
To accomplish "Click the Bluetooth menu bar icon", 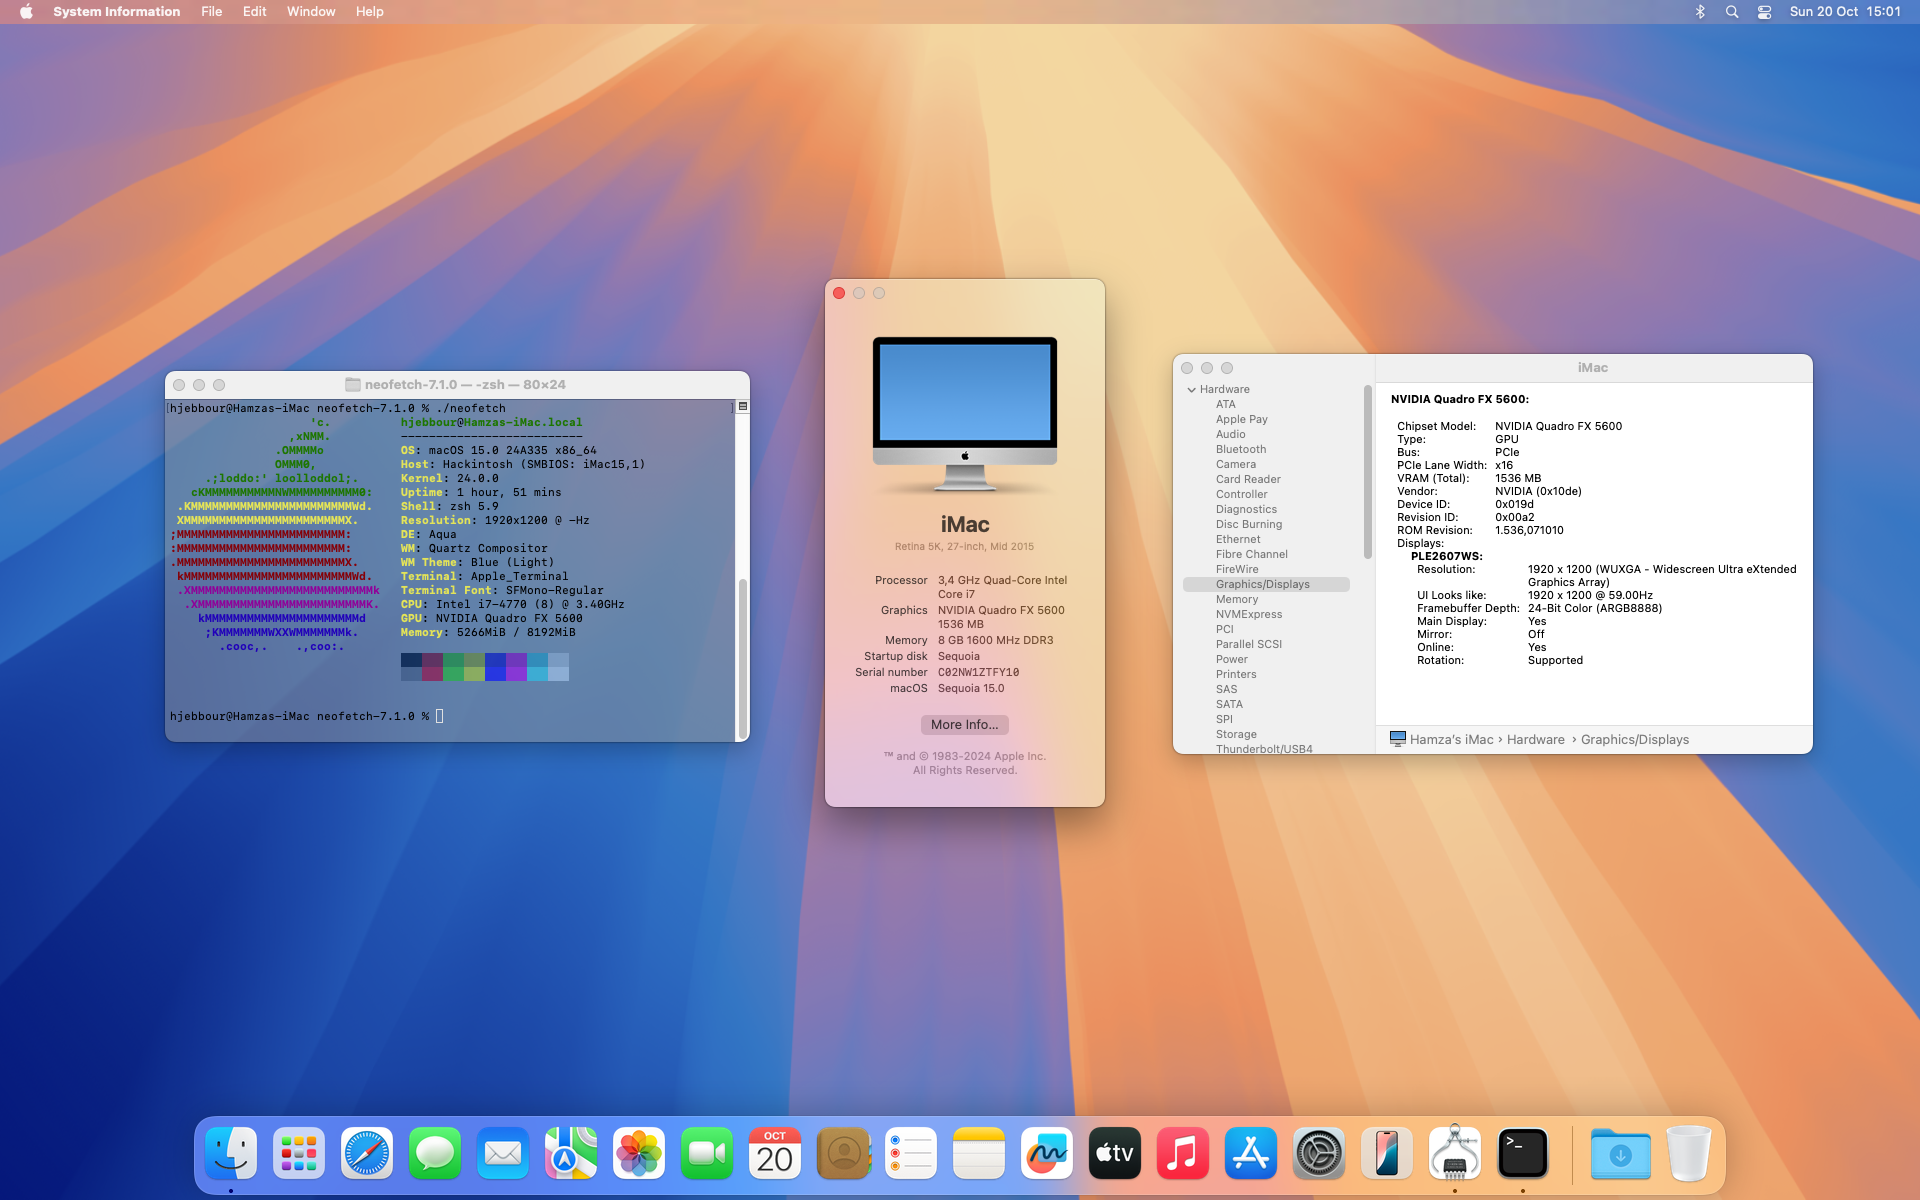I will [x=1700, y=12].
